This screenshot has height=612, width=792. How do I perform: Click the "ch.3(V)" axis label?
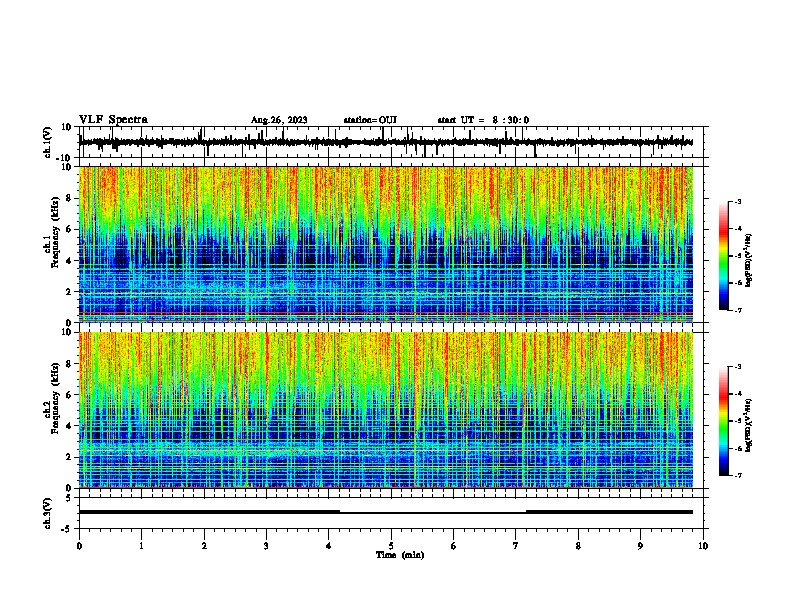[48, 514]
